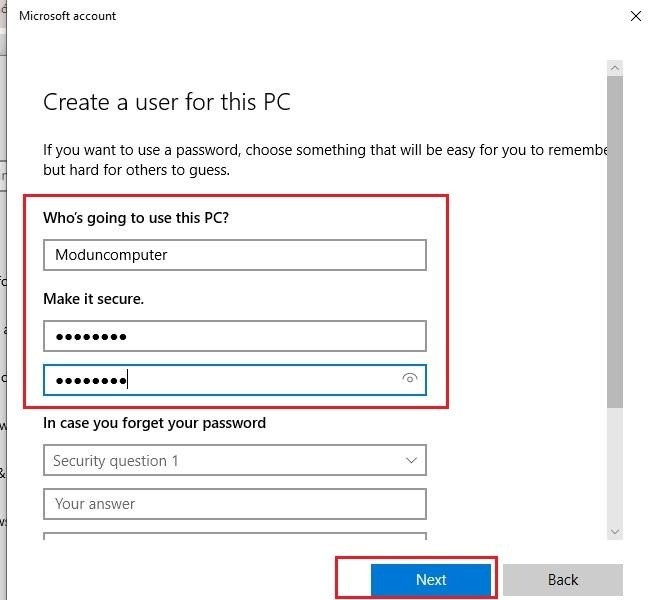Screen dimensions: 648x600
Task: Click the cut-off field below Your answer
Action: (235, 538)
